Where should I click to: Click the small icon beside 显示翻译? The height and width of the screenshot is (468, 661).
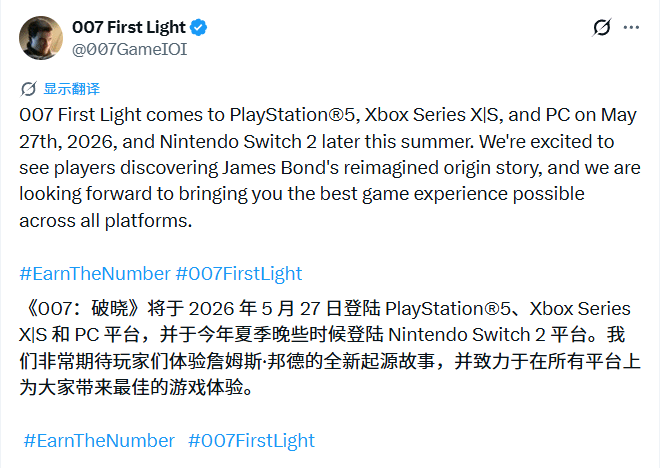click(29, 89)
